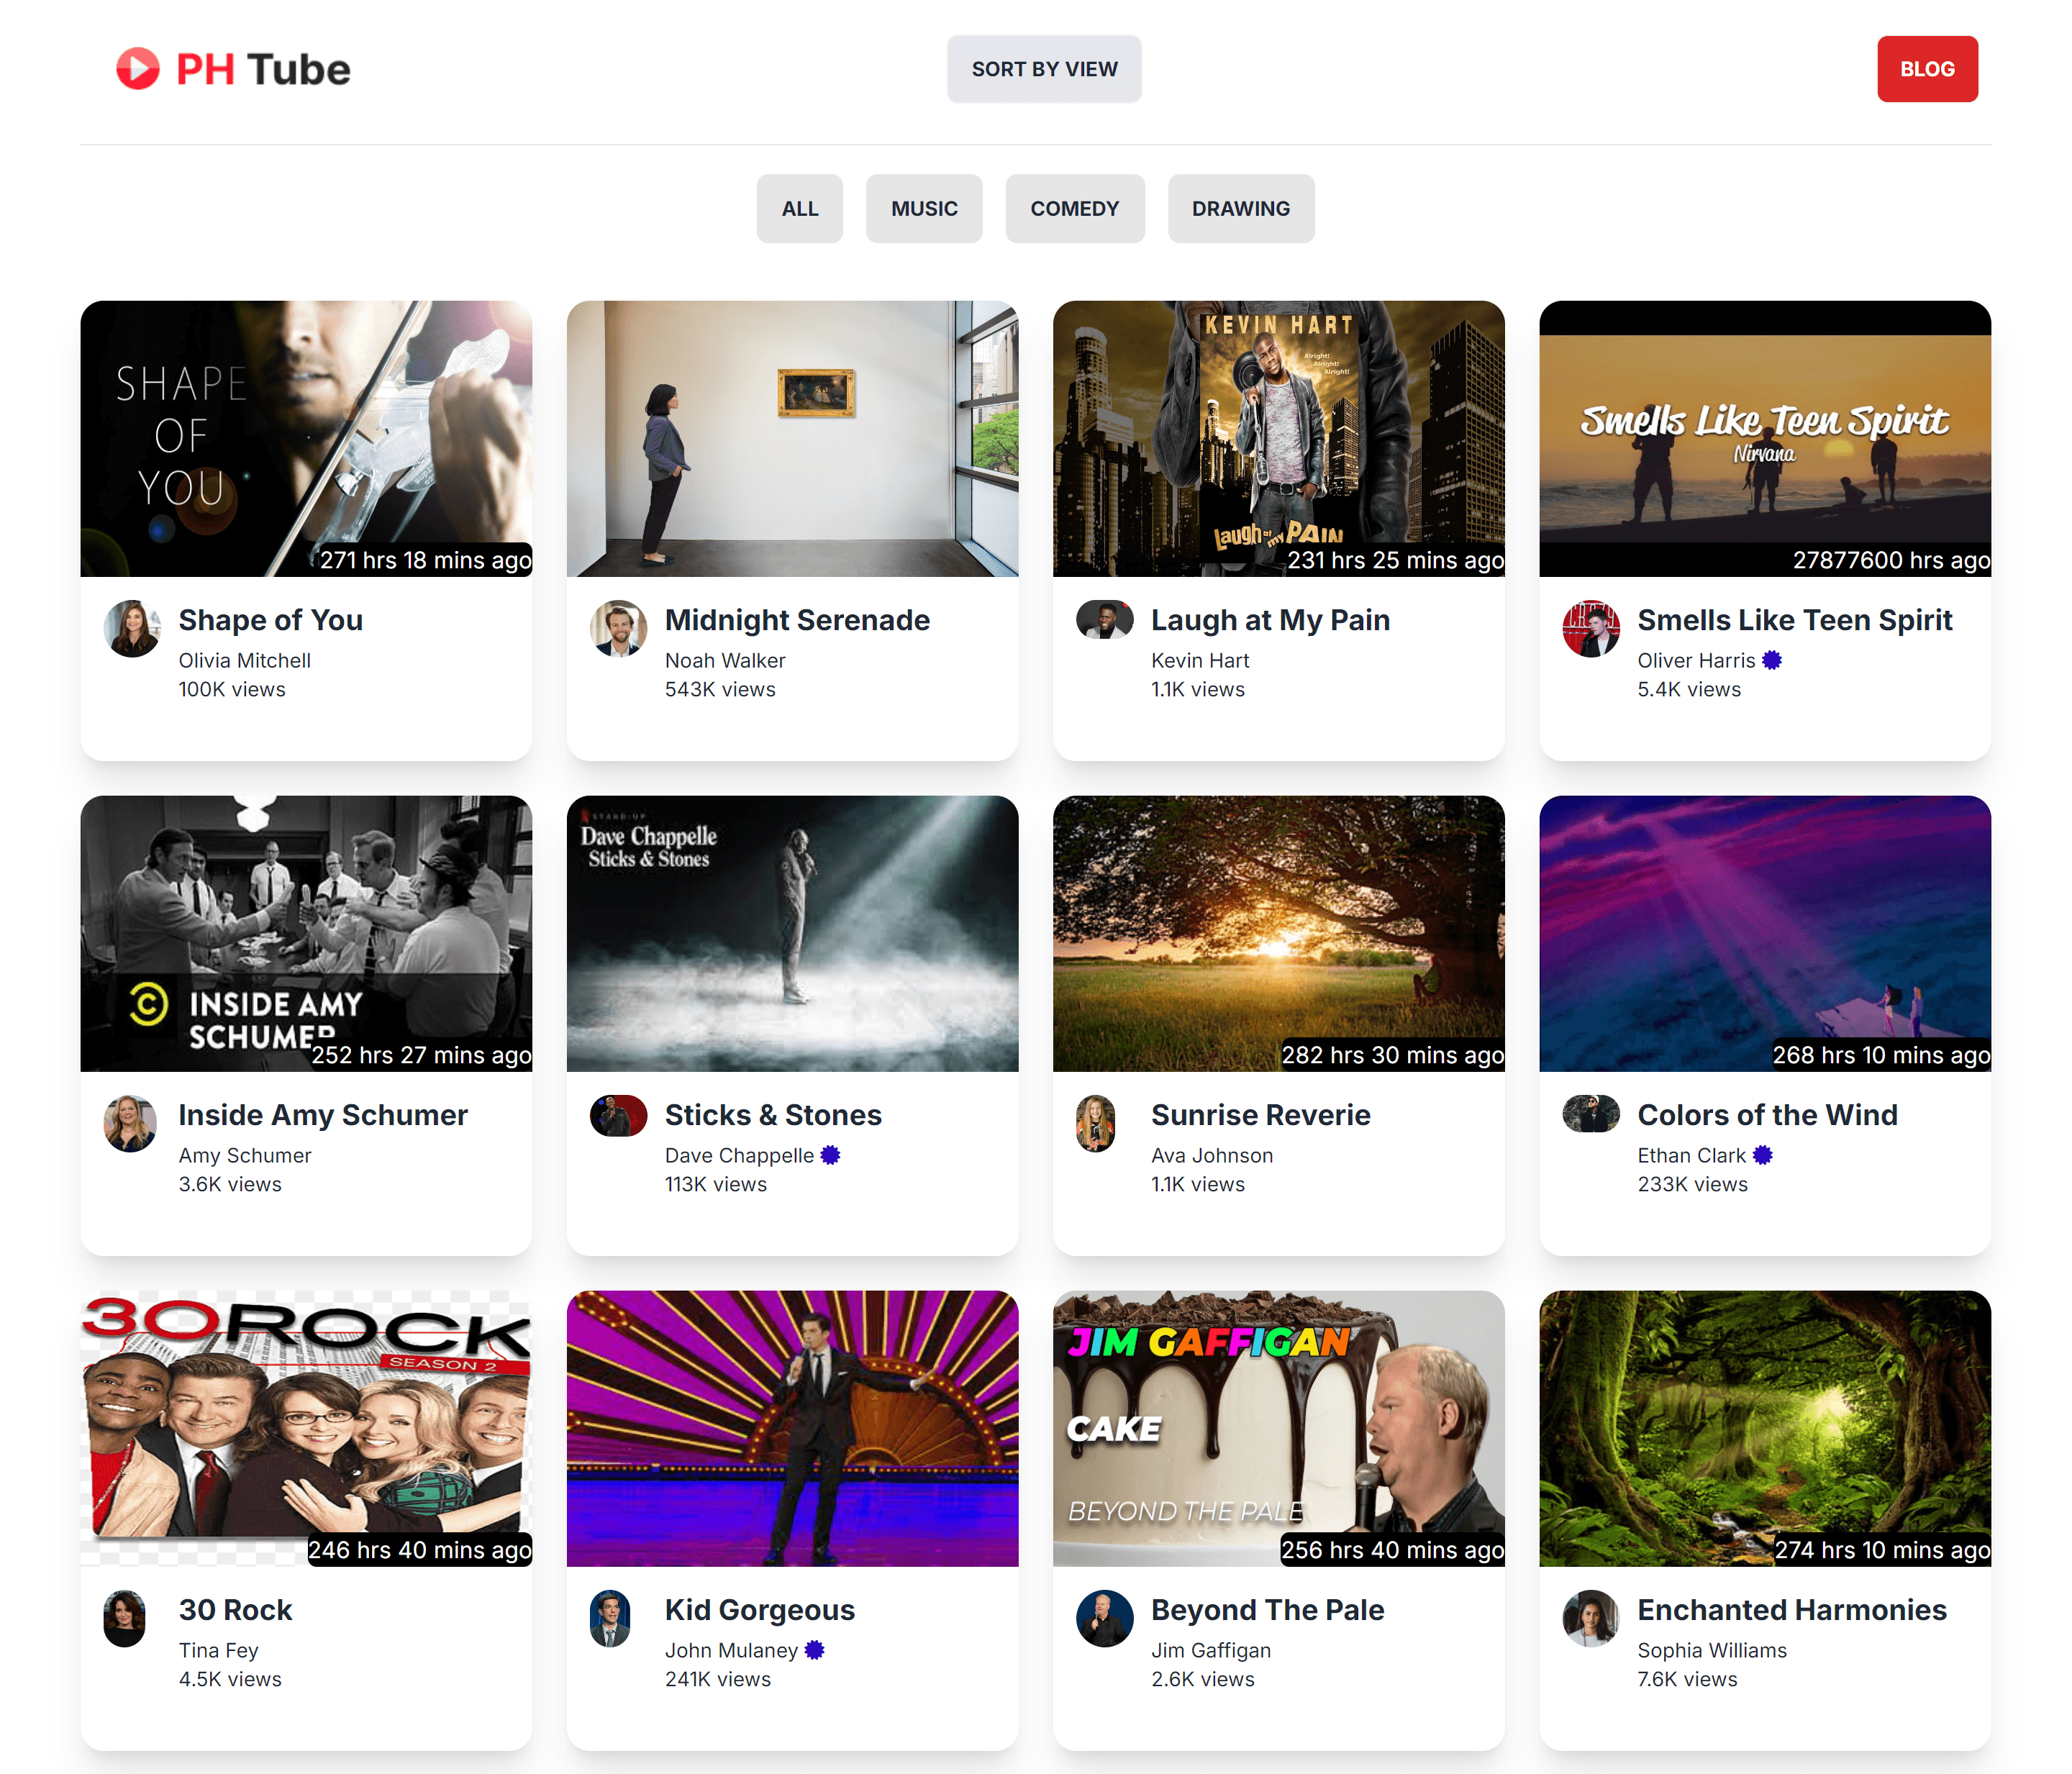
Task: Click the author name Noah Walker
Action: click(725, 660)
